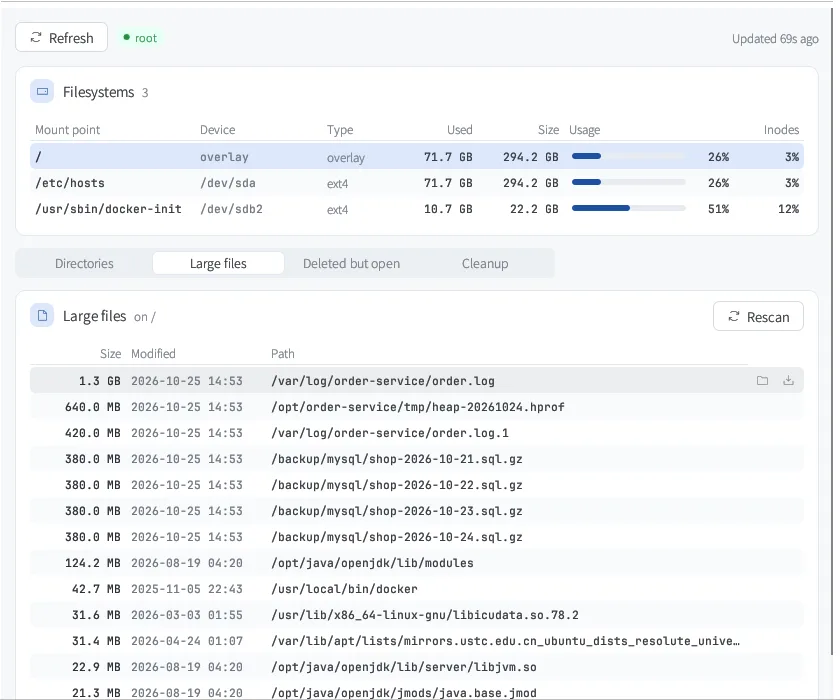This screenshot has width=840, height=700.
Task: Select shop-2026-10-23.sql.gz backup row
Action: (x=417, y=511)
